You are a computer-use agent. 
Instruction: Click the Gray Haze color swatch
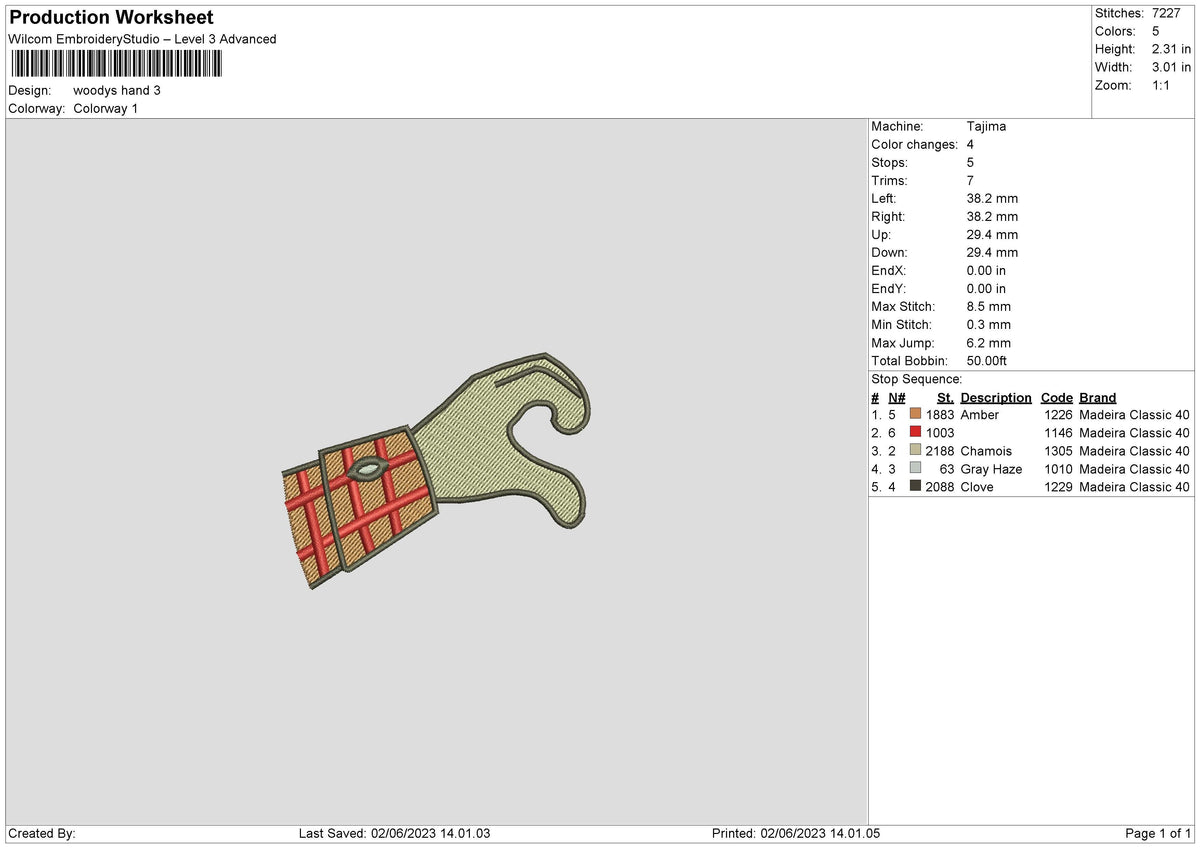point(916,468)
